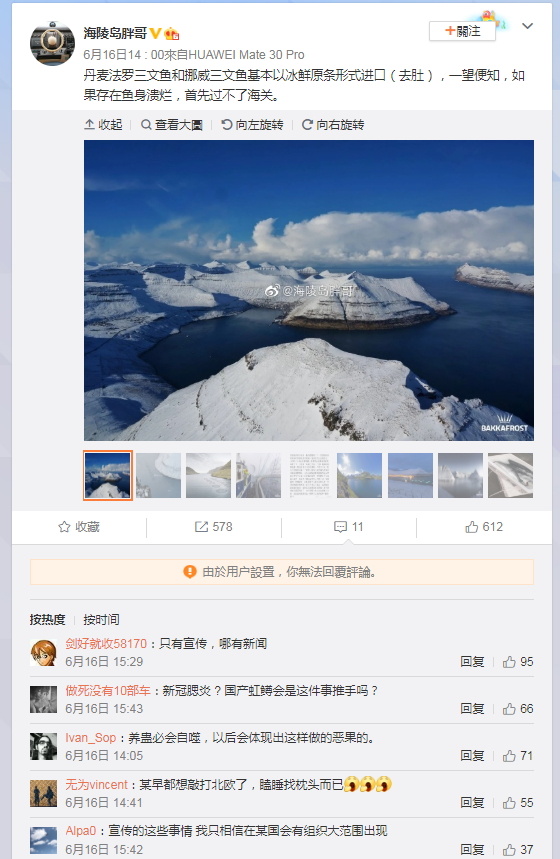Screen dimensions: 560x859
Task: Click the 关注 follow button
Action: coord(462,31)
